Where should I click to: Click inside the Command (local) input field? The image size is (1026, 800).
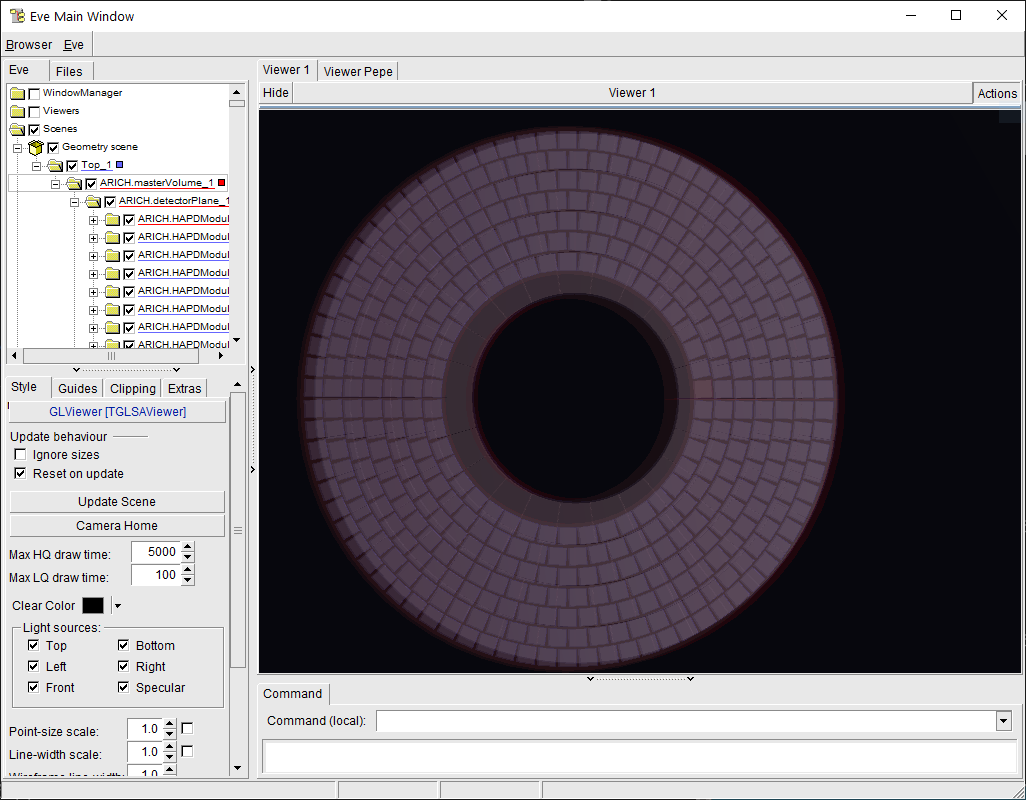pos(690,721)
